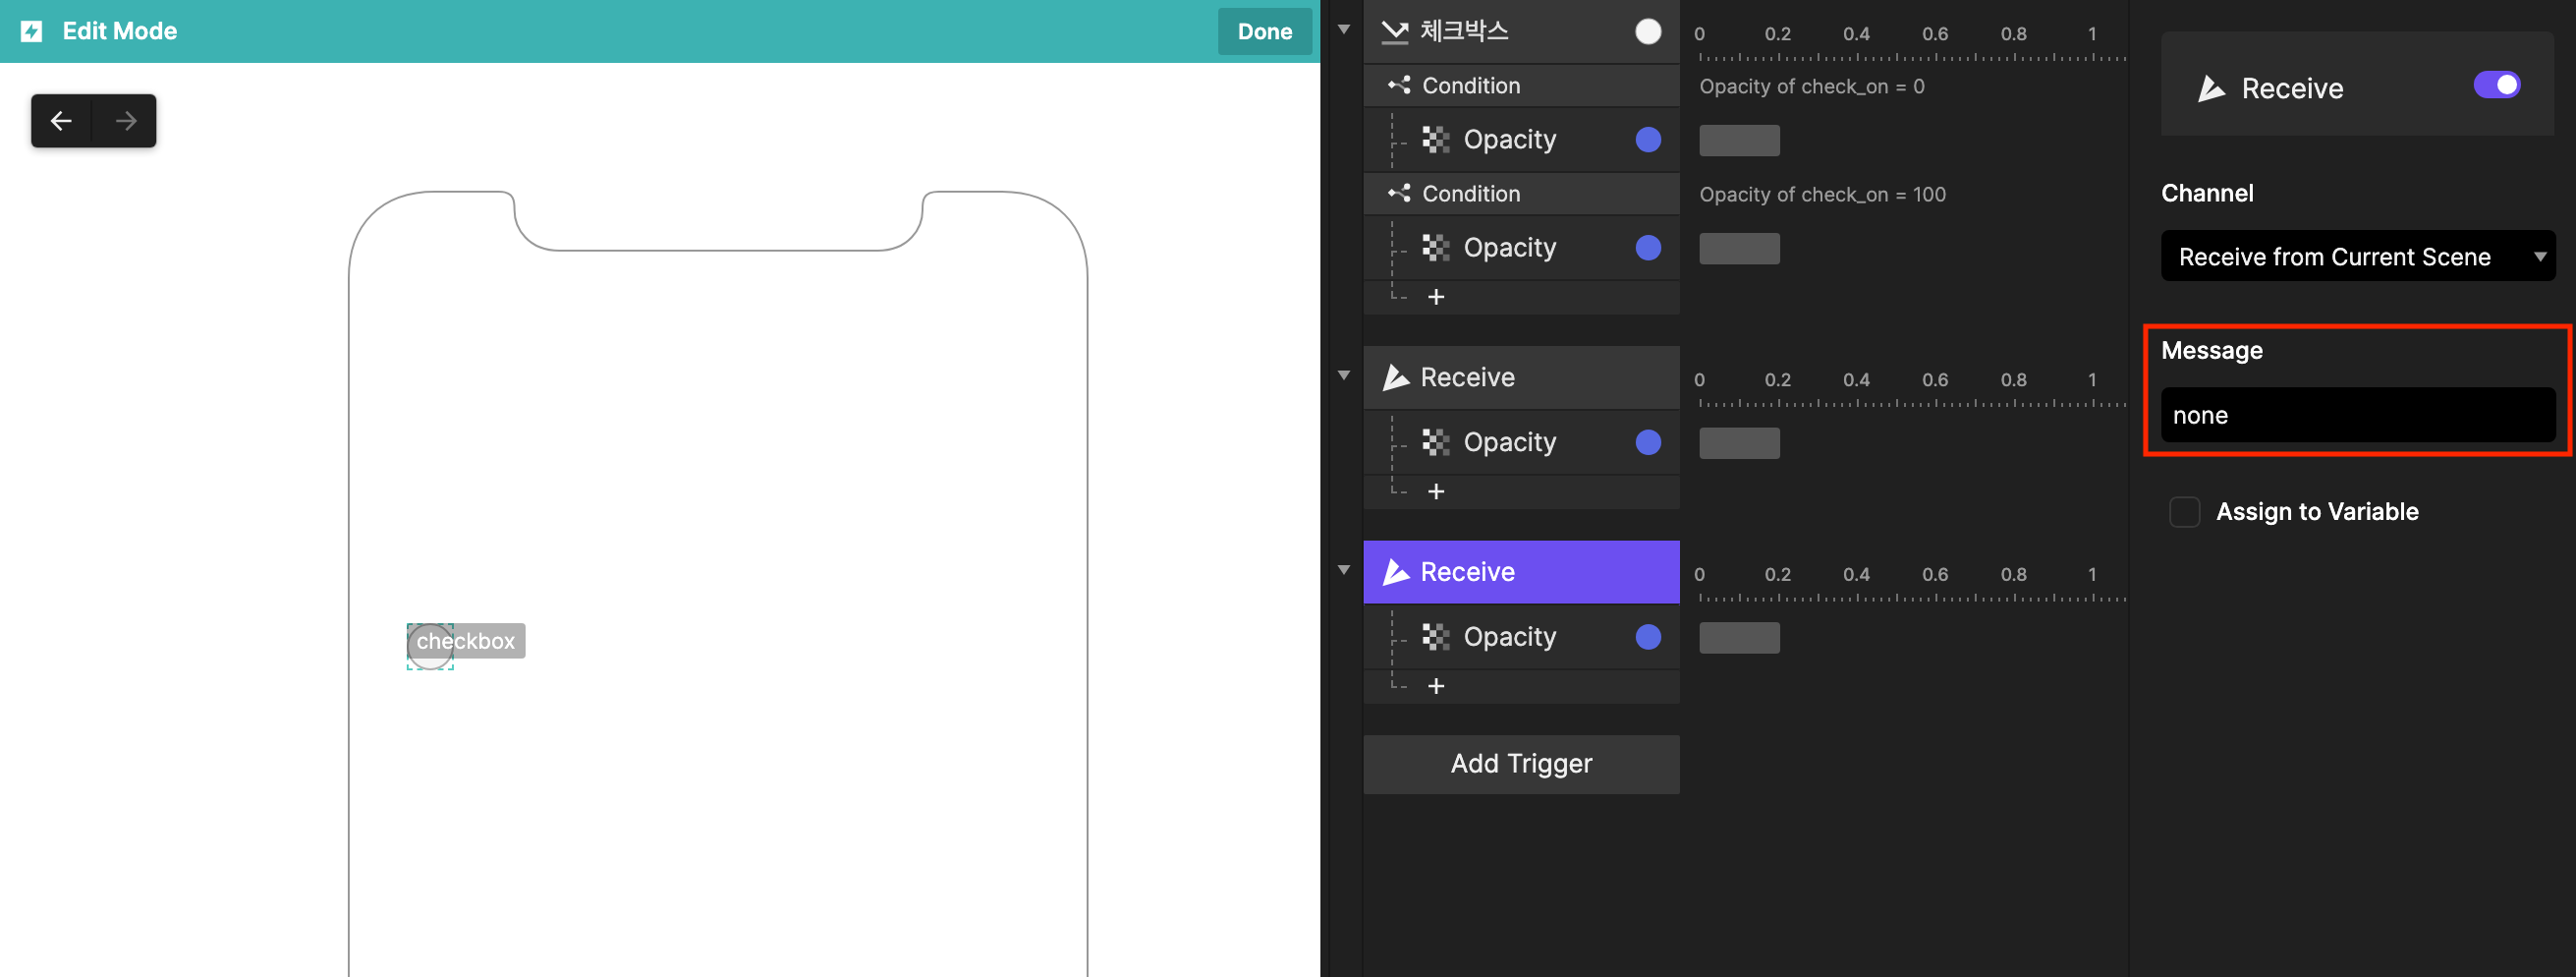Toggle the Receive trigger switch off
The image size is (2576, 977).
[x=2496, y=85]
